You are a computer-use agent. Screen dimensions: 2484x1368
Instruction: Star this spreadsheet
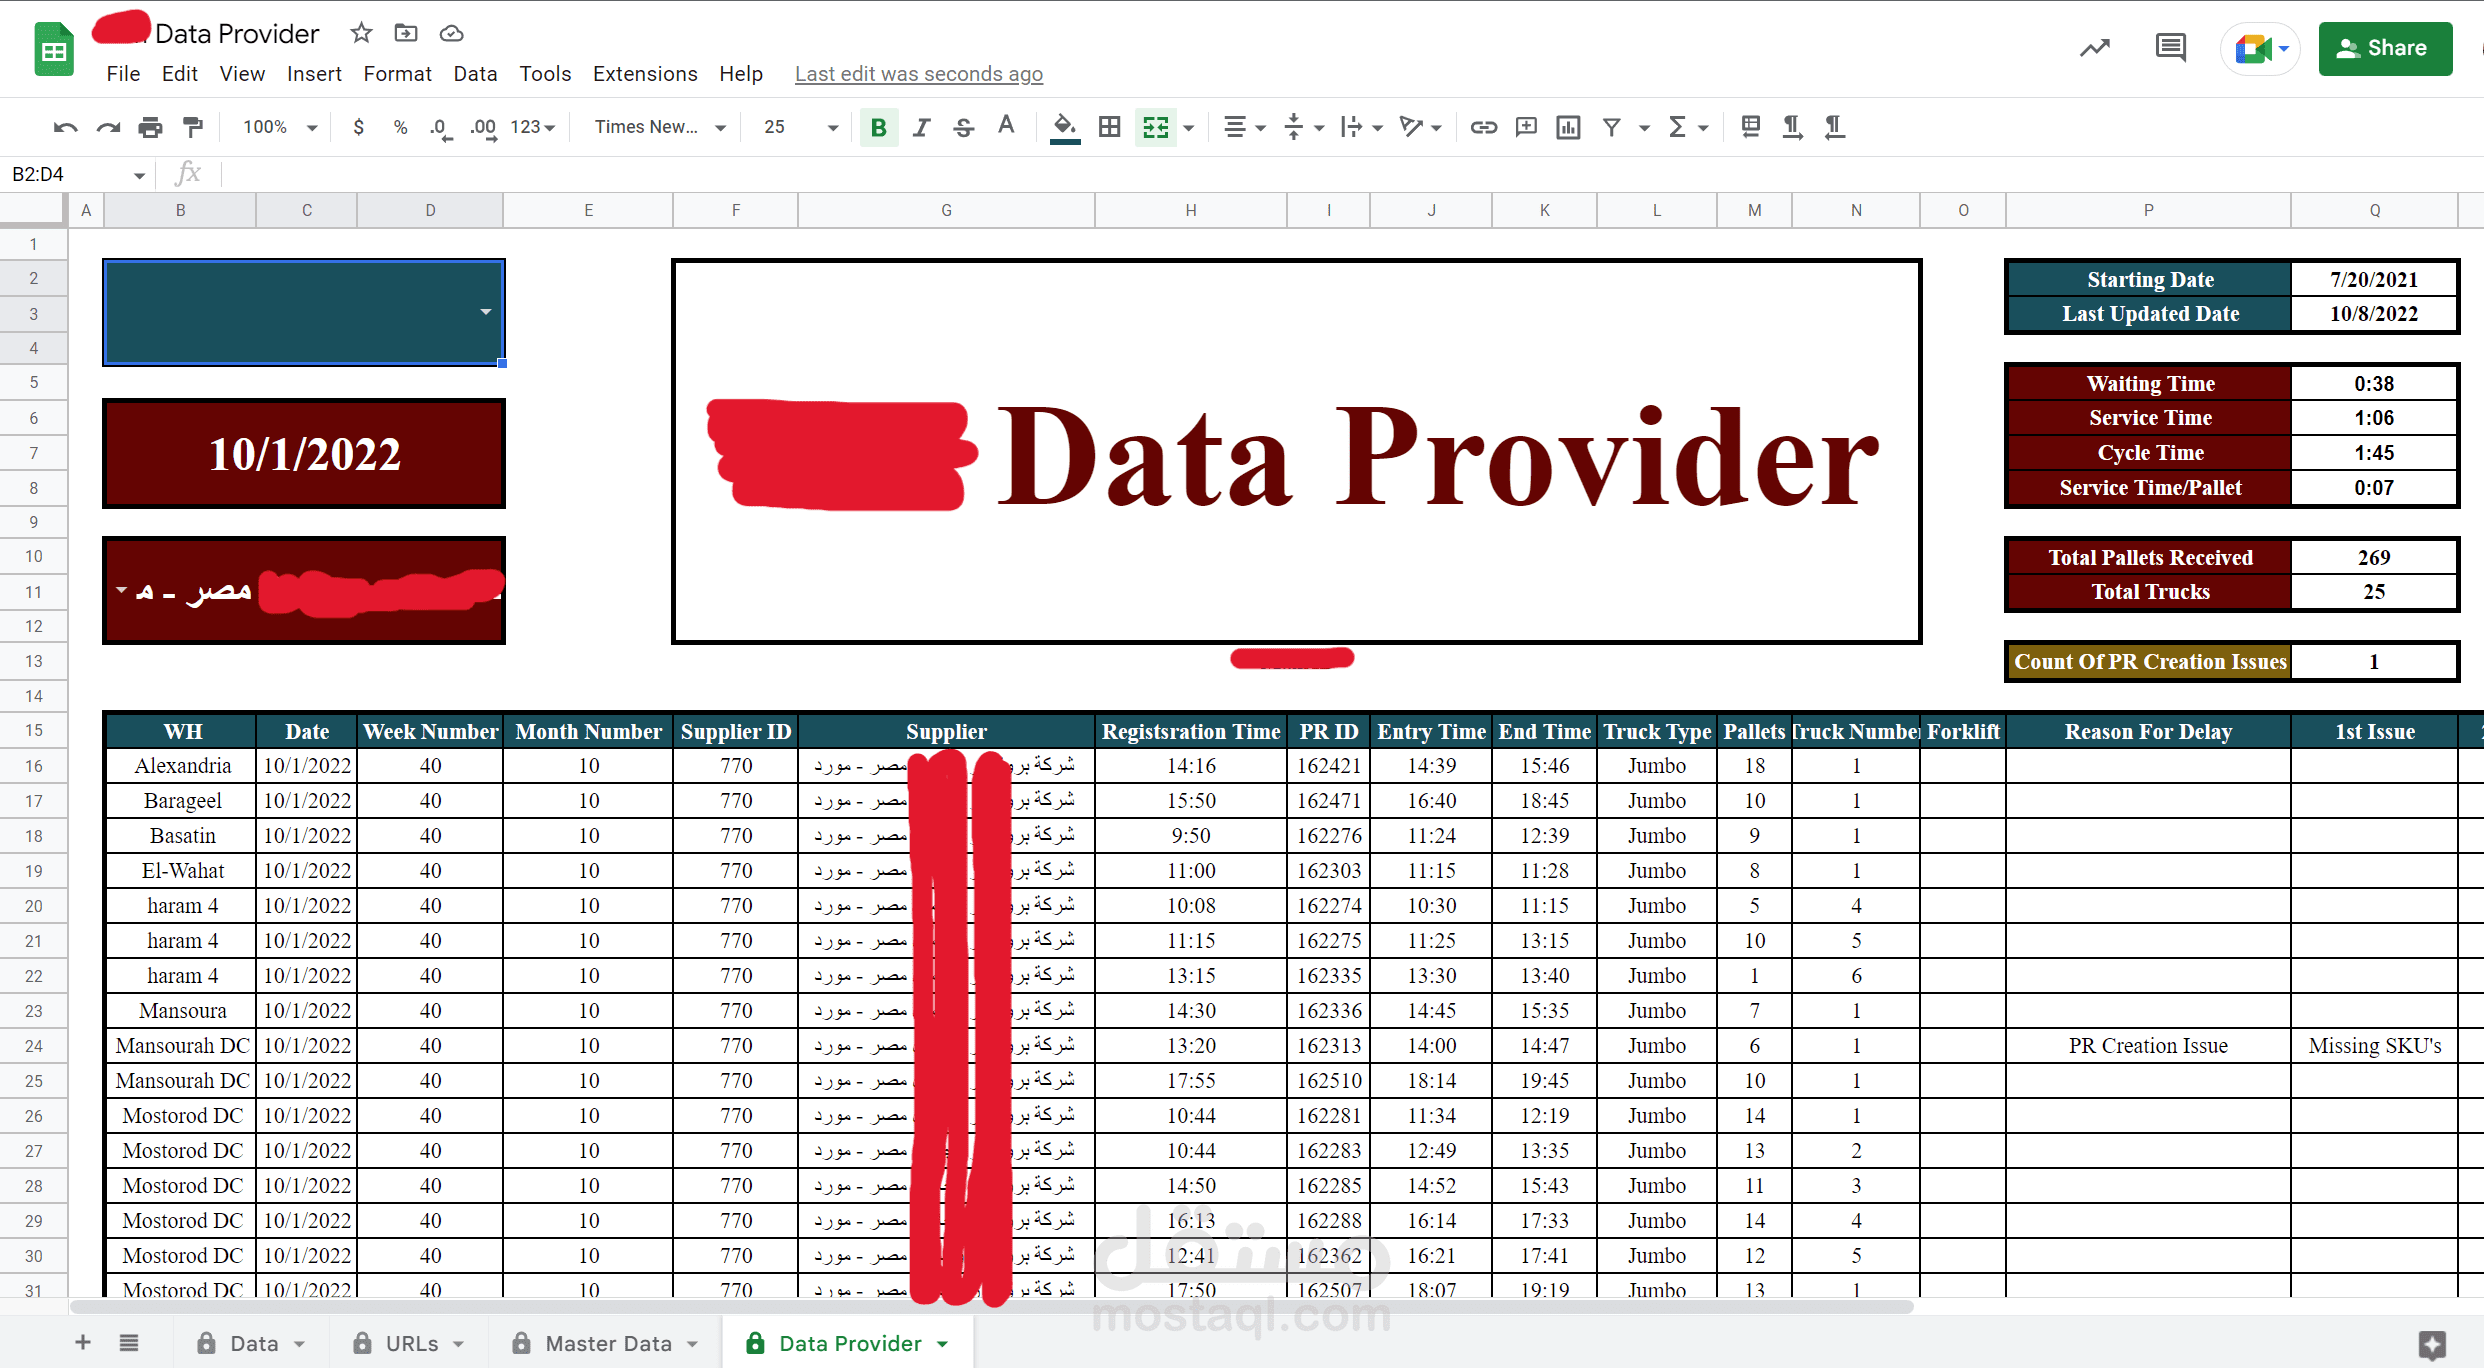(361, 33)
